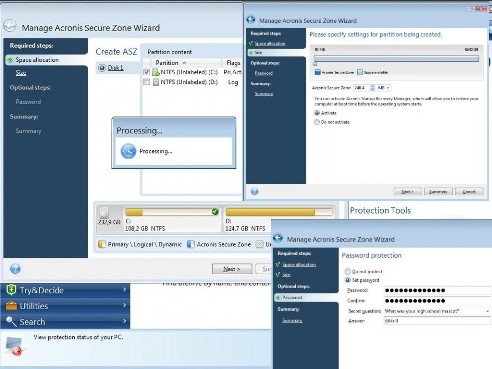Click green arrow beside Space allocation step

tap(10, 60)
